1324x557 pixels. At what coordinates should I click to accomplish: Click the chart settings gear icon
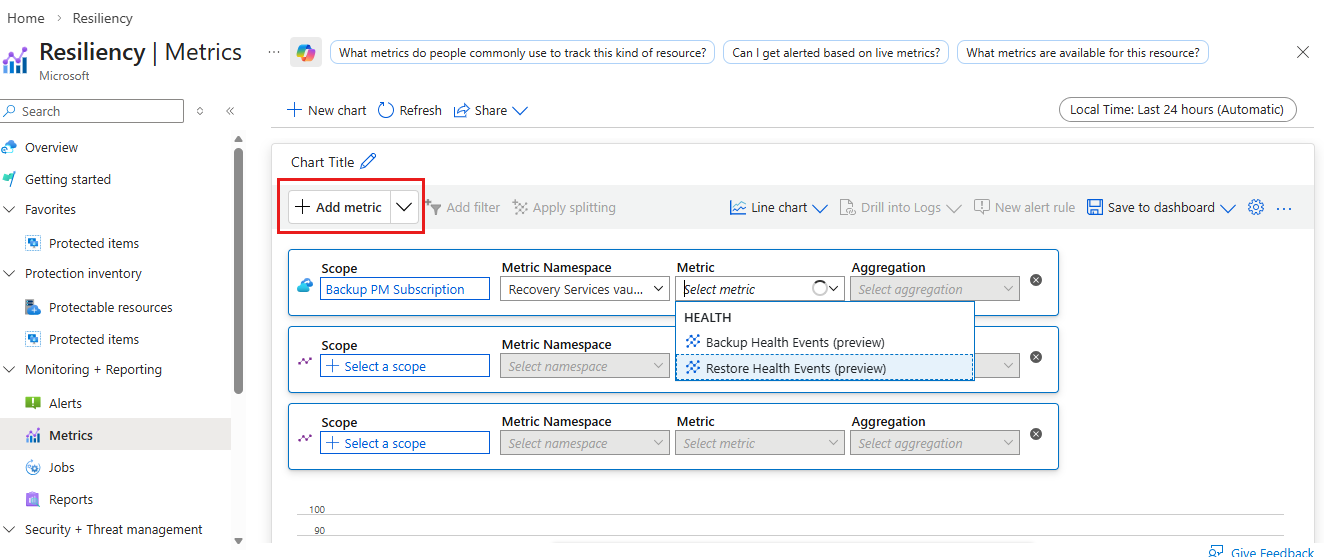point(1256,207)
